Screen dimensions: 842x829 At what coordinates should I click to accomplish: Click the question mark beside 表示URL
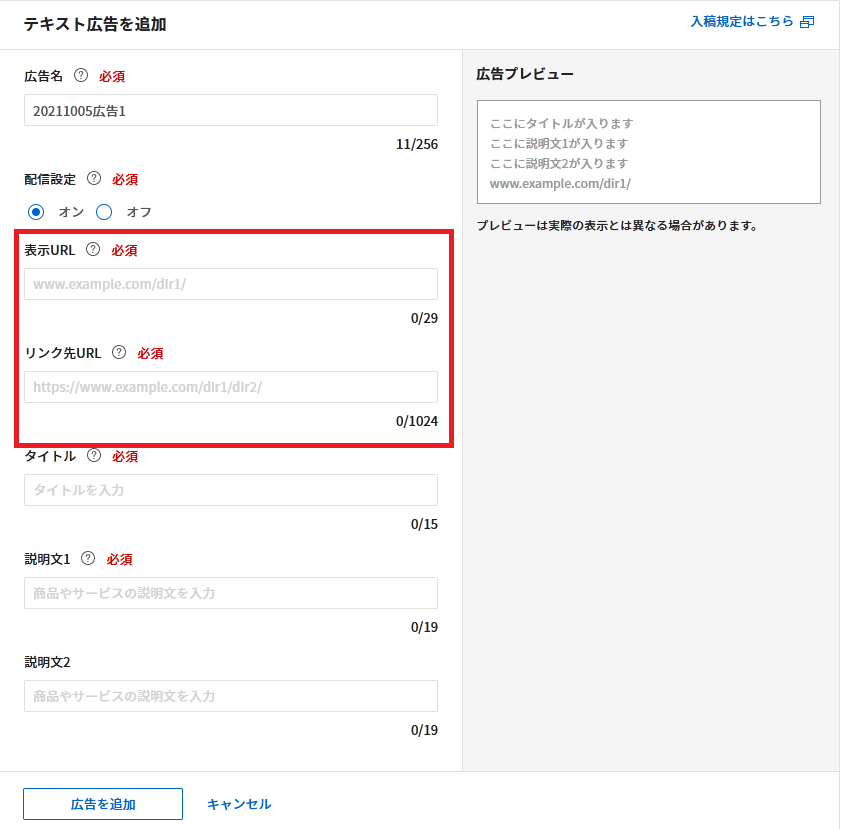click(x=93, y=250)
